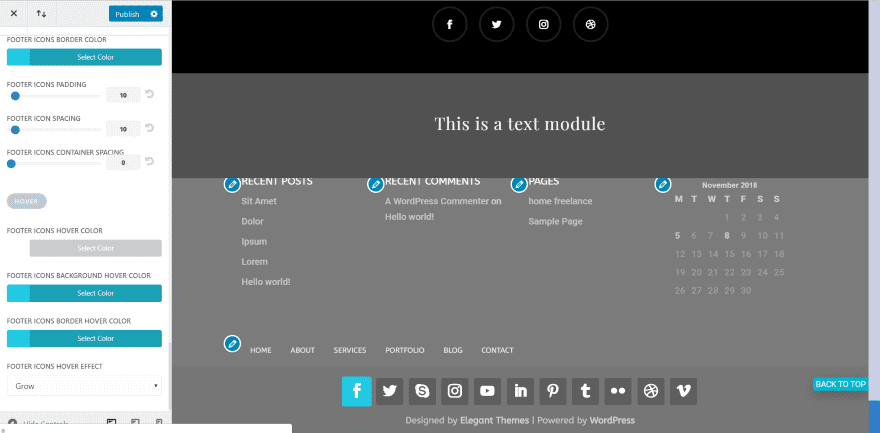Click the Footer Icons Padding number field
This screenshot has height=433, width=880.
123,96
